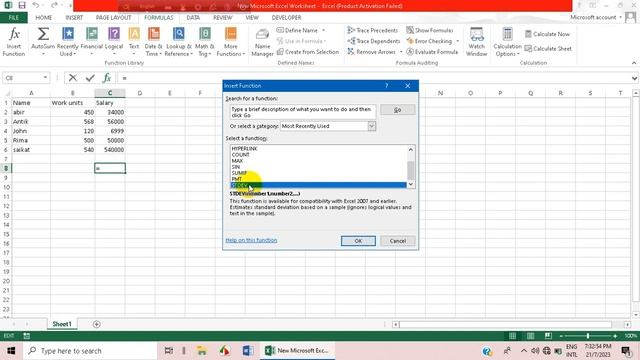Viewport: 640px width, 360px height.
Task: Toggle Show Formulas
Action: click(x=429, y=30)
